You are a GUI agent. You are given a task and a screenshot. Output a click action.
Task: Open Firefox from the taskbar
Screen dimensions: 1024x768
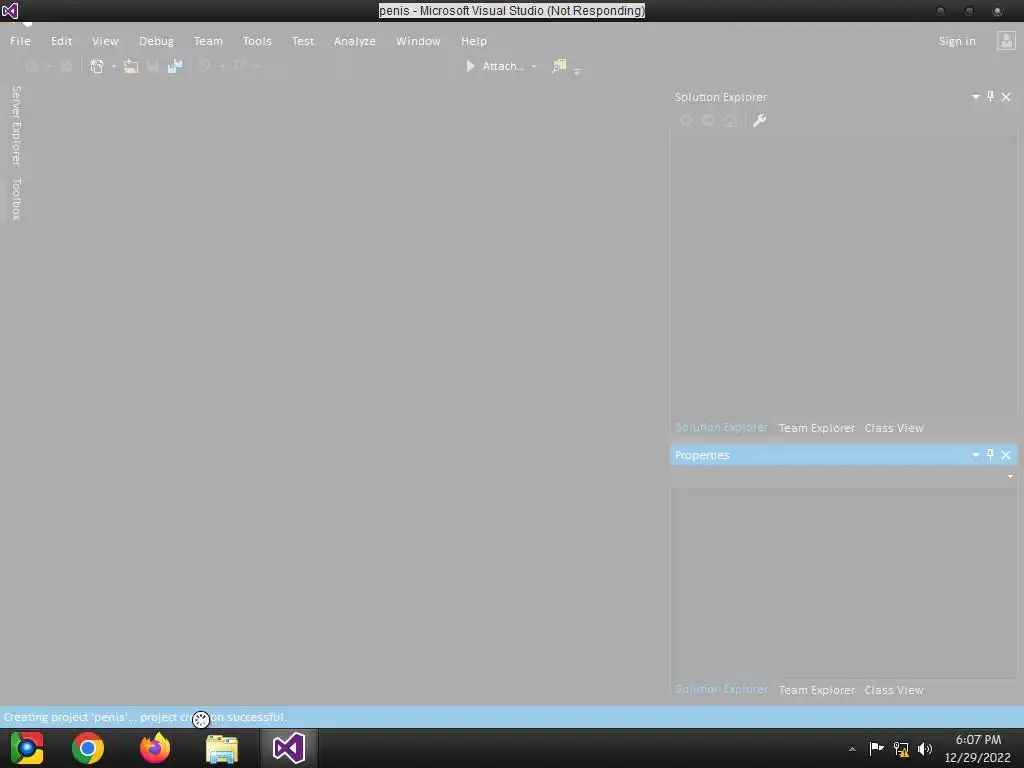(155, 748)
